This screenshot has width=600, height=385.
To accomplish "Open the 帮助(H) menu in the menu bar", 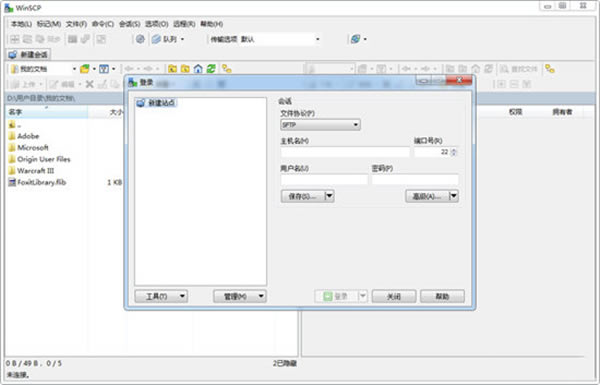I will 212,24.
